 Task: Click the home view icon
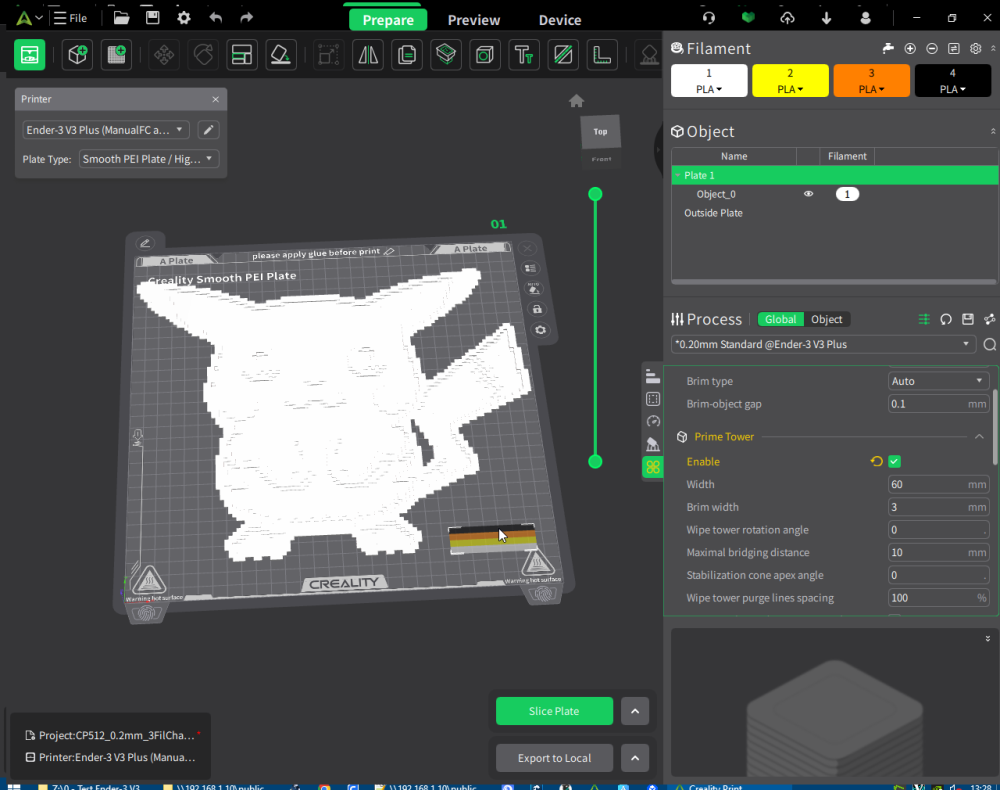click(577, 101)
